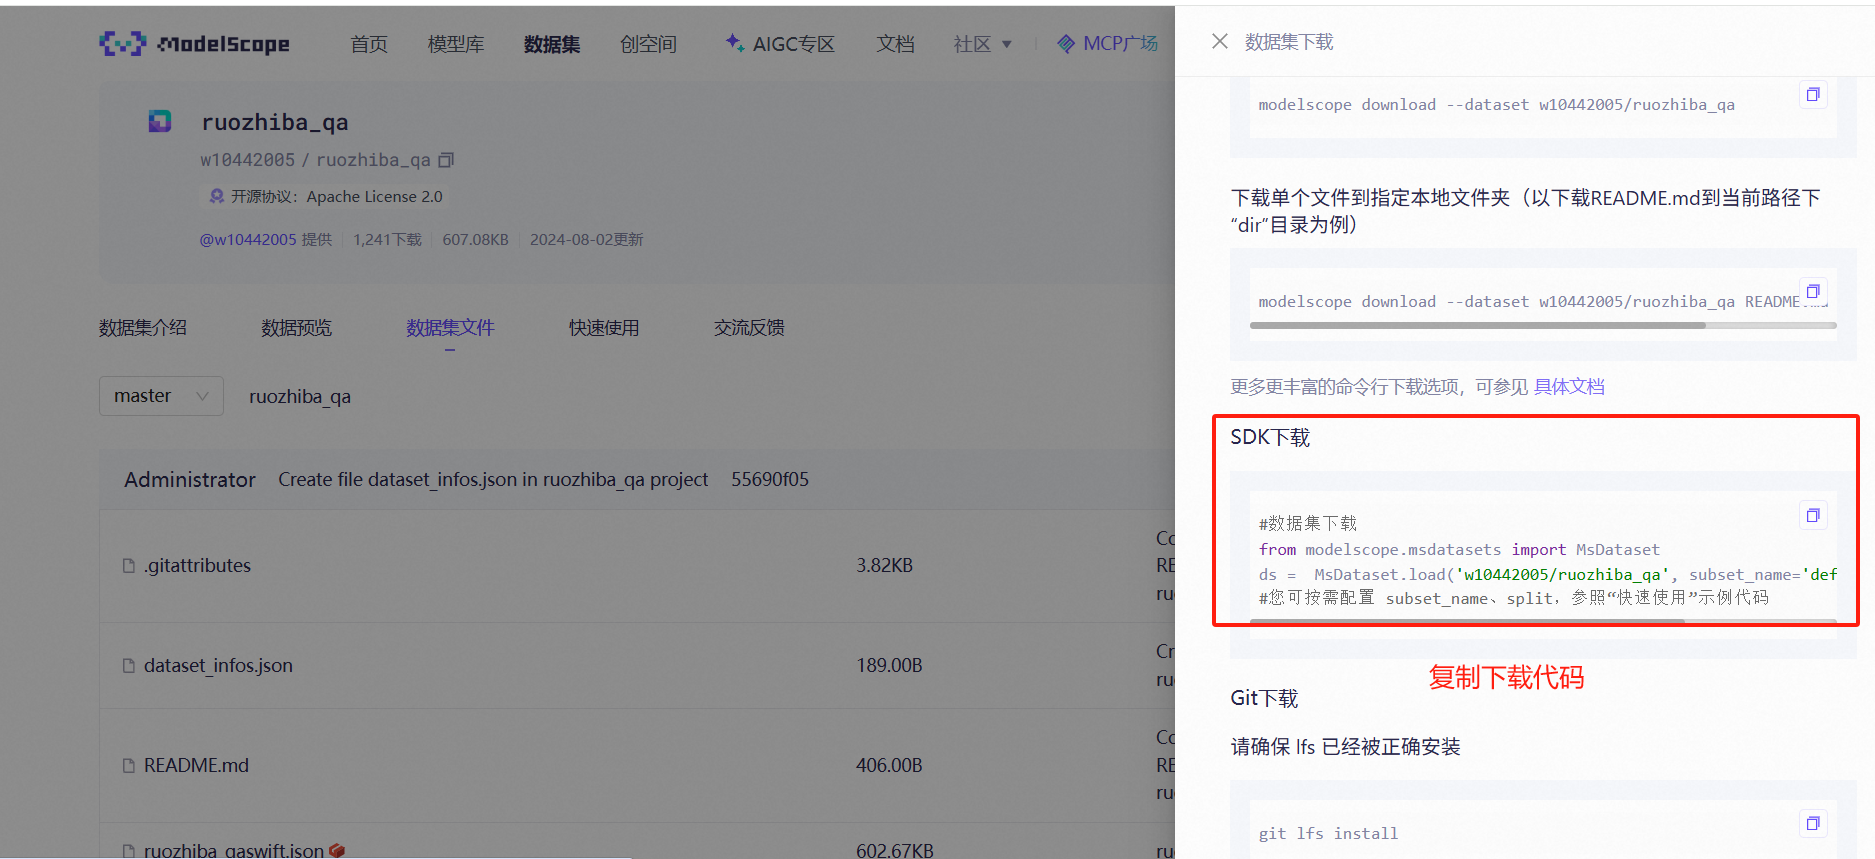Copy the dataset path w10442005/ruozhiba_qa
This screenshot has width=1875, height=859.
click(x=446, y=160)
